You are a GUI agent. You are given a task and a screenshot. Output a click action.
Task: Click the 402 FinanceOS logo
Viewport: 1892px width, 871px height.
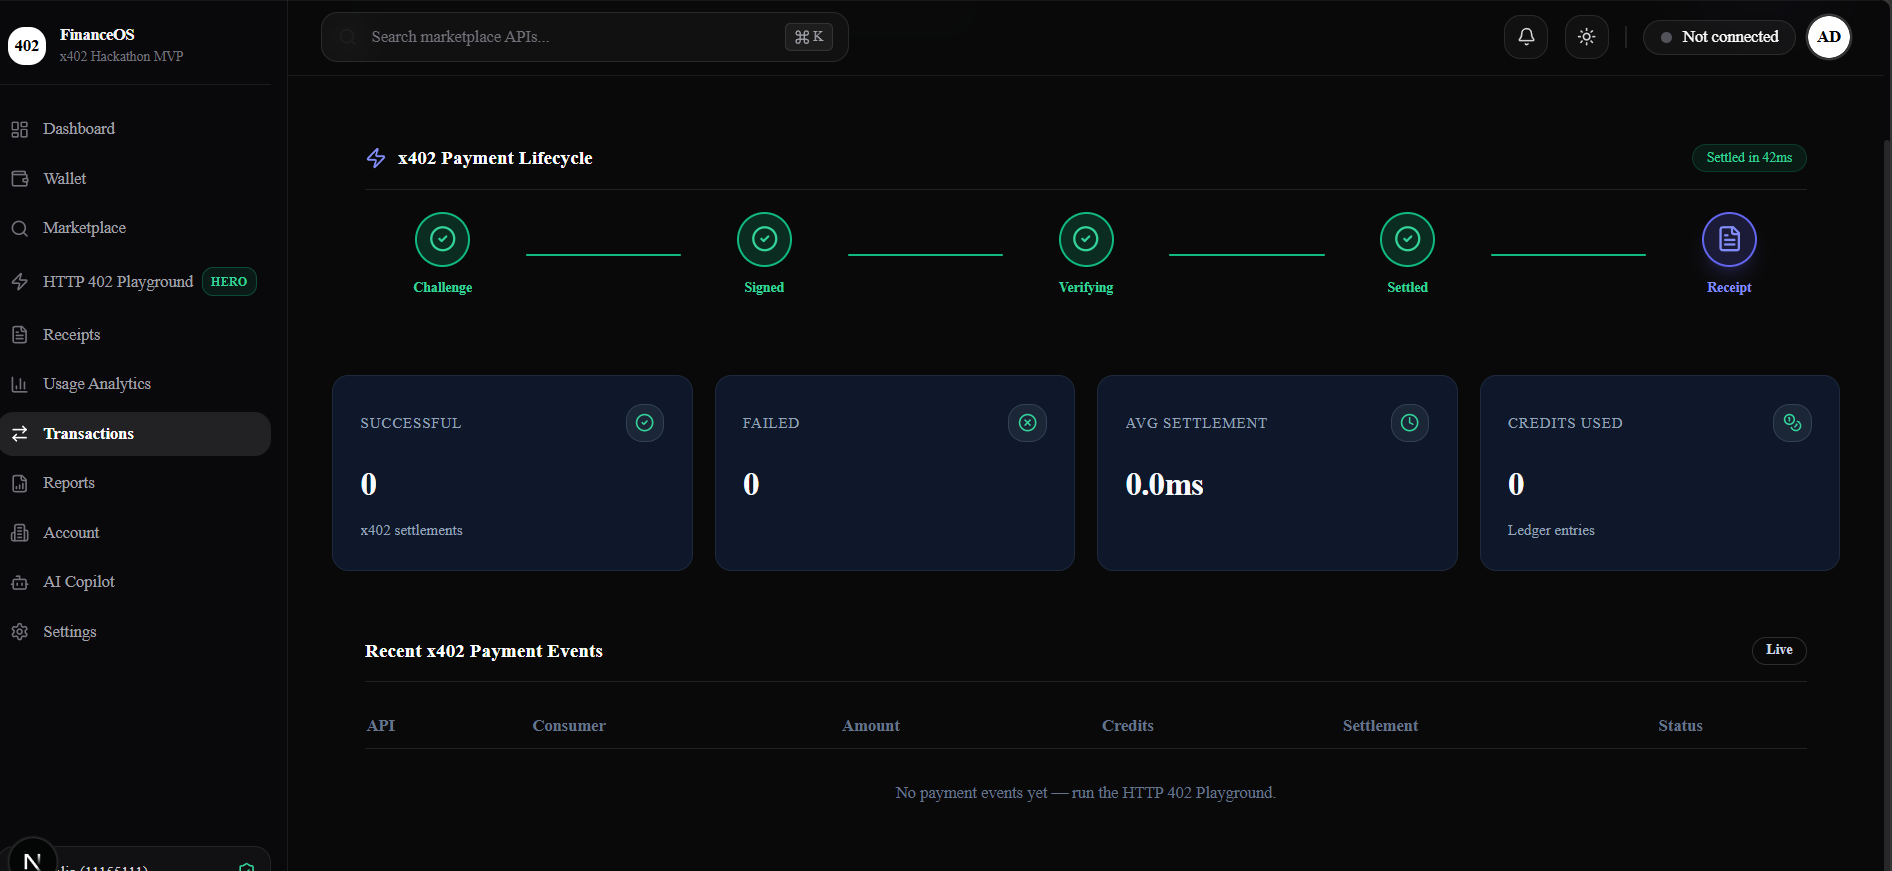point(27,45)
